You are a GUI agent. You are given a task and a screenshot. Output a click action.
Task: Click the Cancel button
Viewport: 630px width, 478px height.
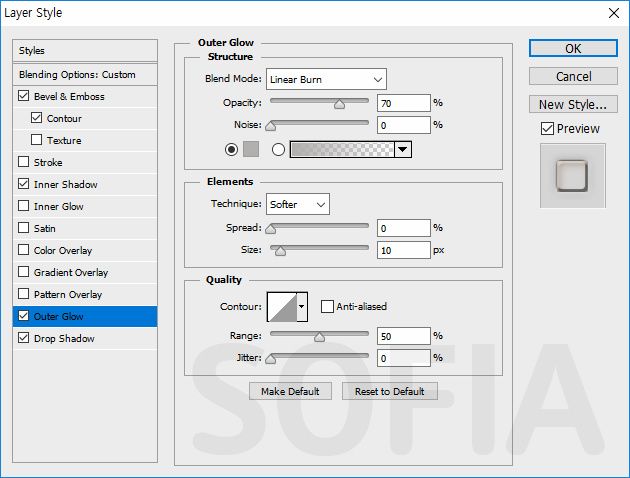573,76
